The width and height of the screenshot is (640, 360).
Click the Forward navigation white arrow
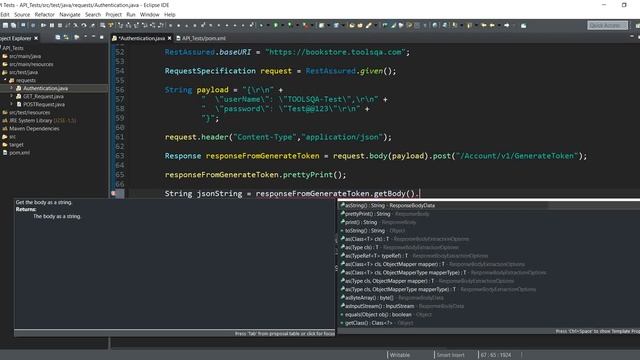point(507,25)
